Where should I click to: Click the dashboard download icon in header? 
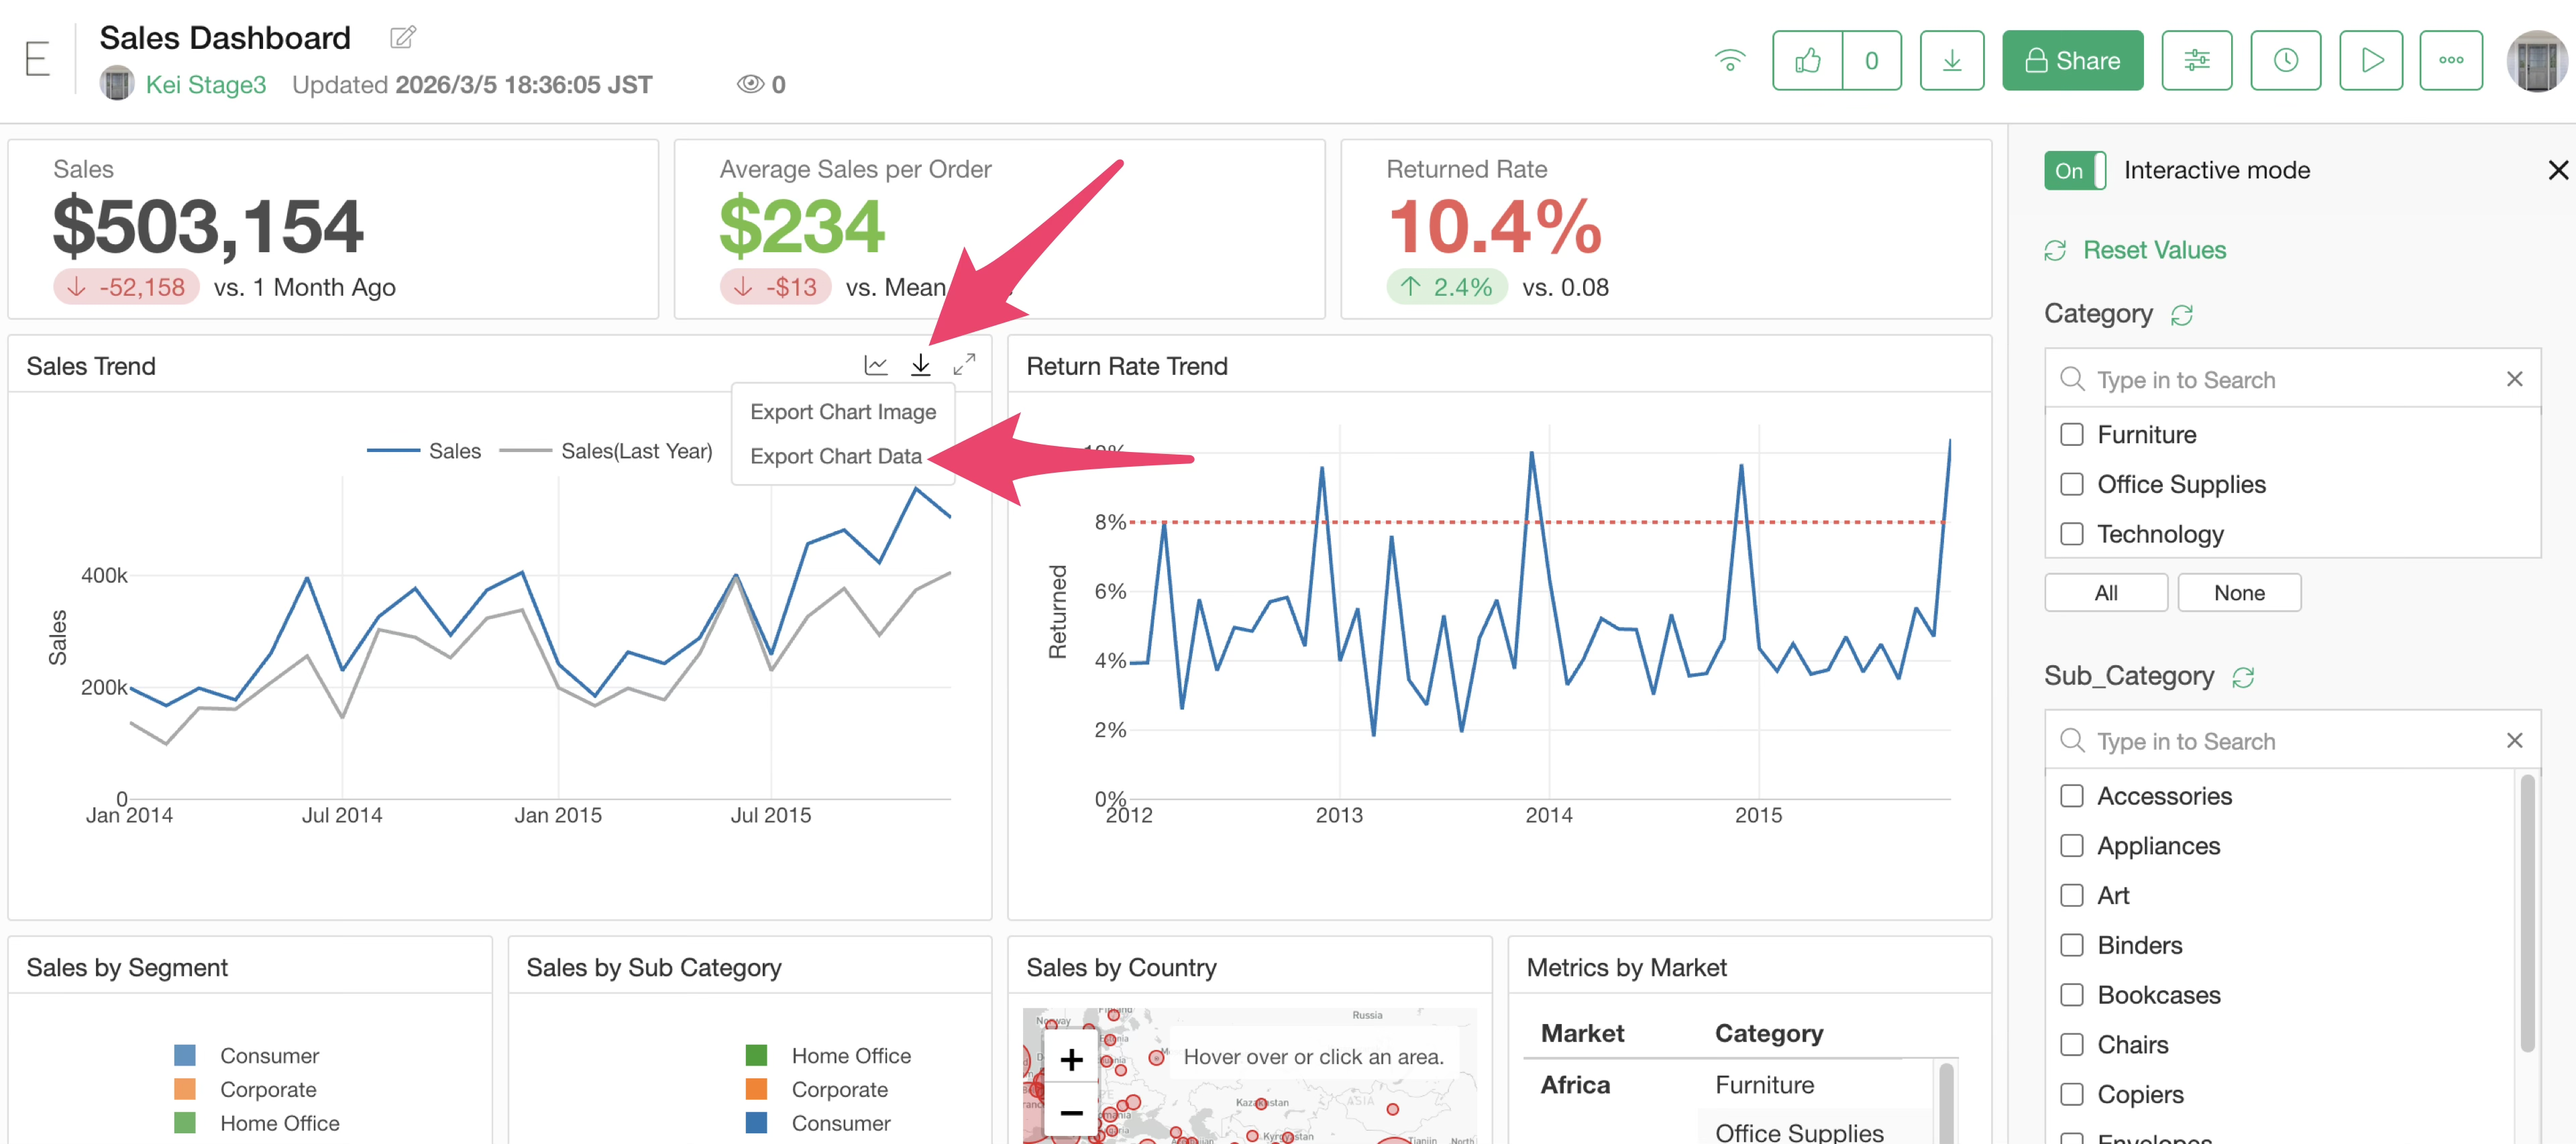(x=1951, y=61)
